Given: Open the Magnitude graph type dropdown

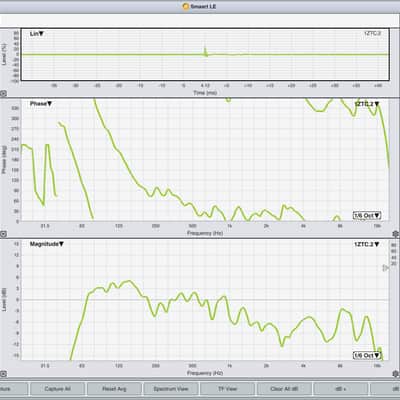Looking at the screenshot, I should pos(47,244).
